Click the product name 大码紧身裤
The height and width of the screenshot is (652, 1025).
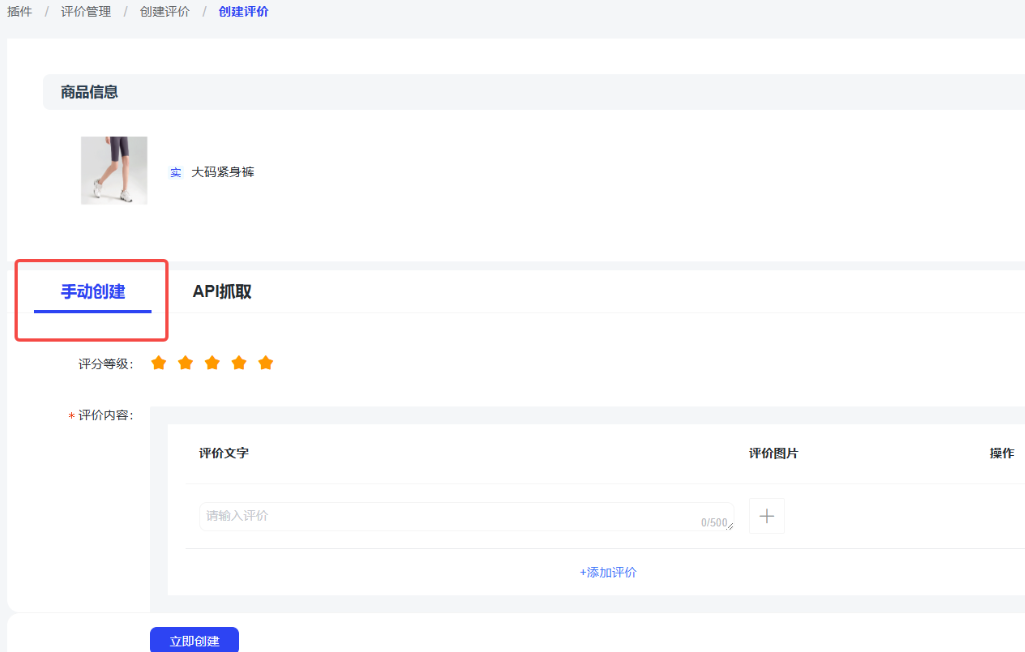tap(223, 172)
